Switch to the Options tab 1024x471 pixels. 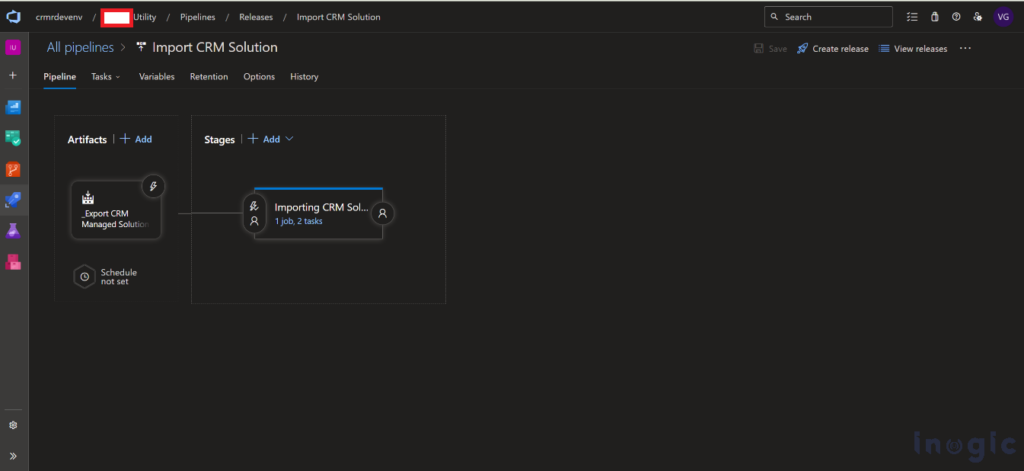[259, 76]
